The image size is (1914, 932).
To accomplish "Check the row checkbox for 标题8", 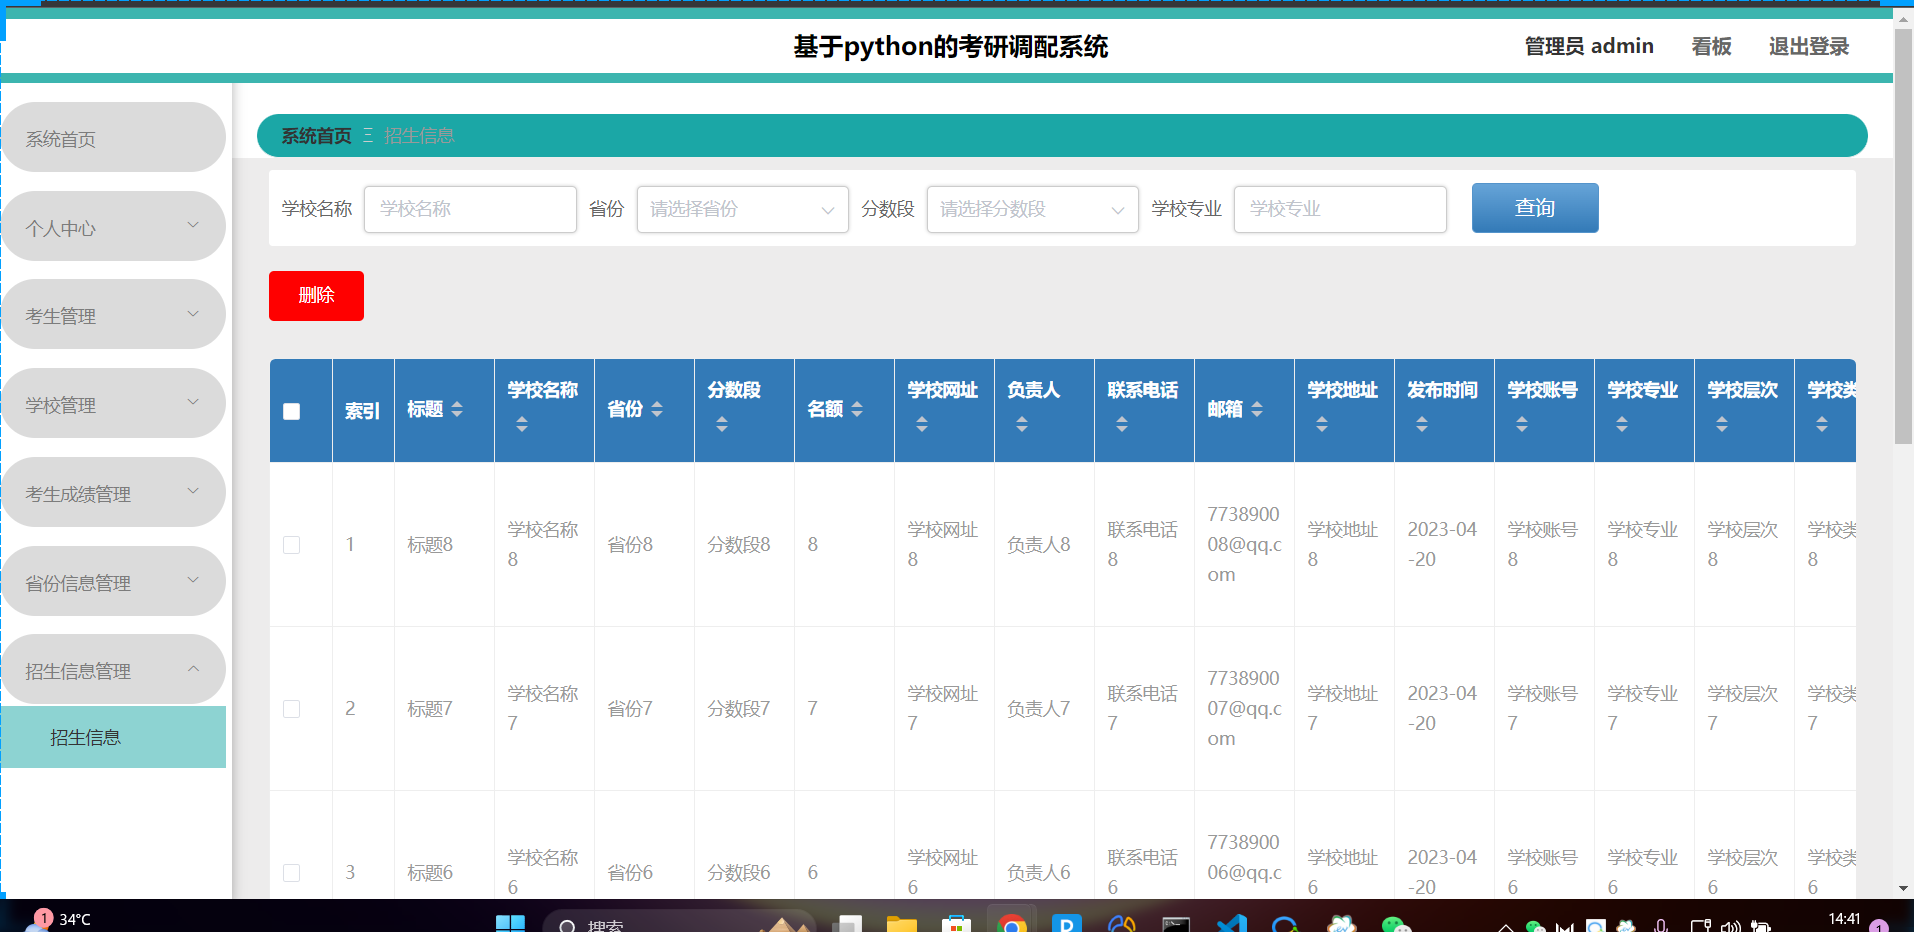I will point(292,545).
